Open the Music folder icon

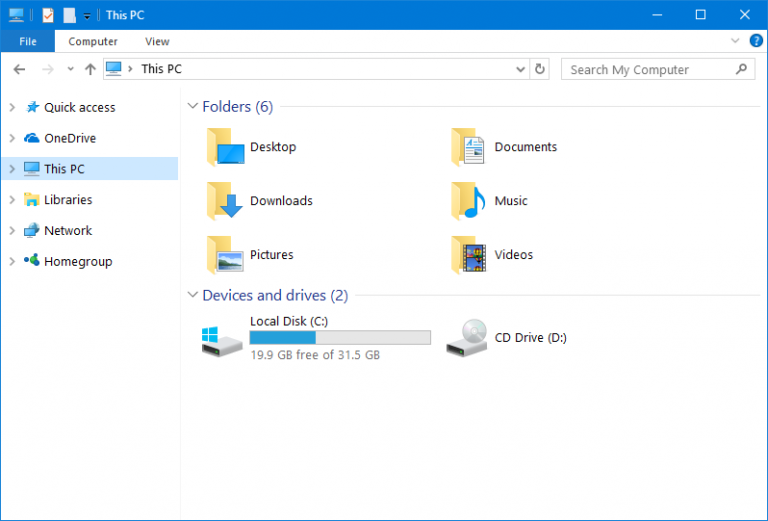pos(468,201)
